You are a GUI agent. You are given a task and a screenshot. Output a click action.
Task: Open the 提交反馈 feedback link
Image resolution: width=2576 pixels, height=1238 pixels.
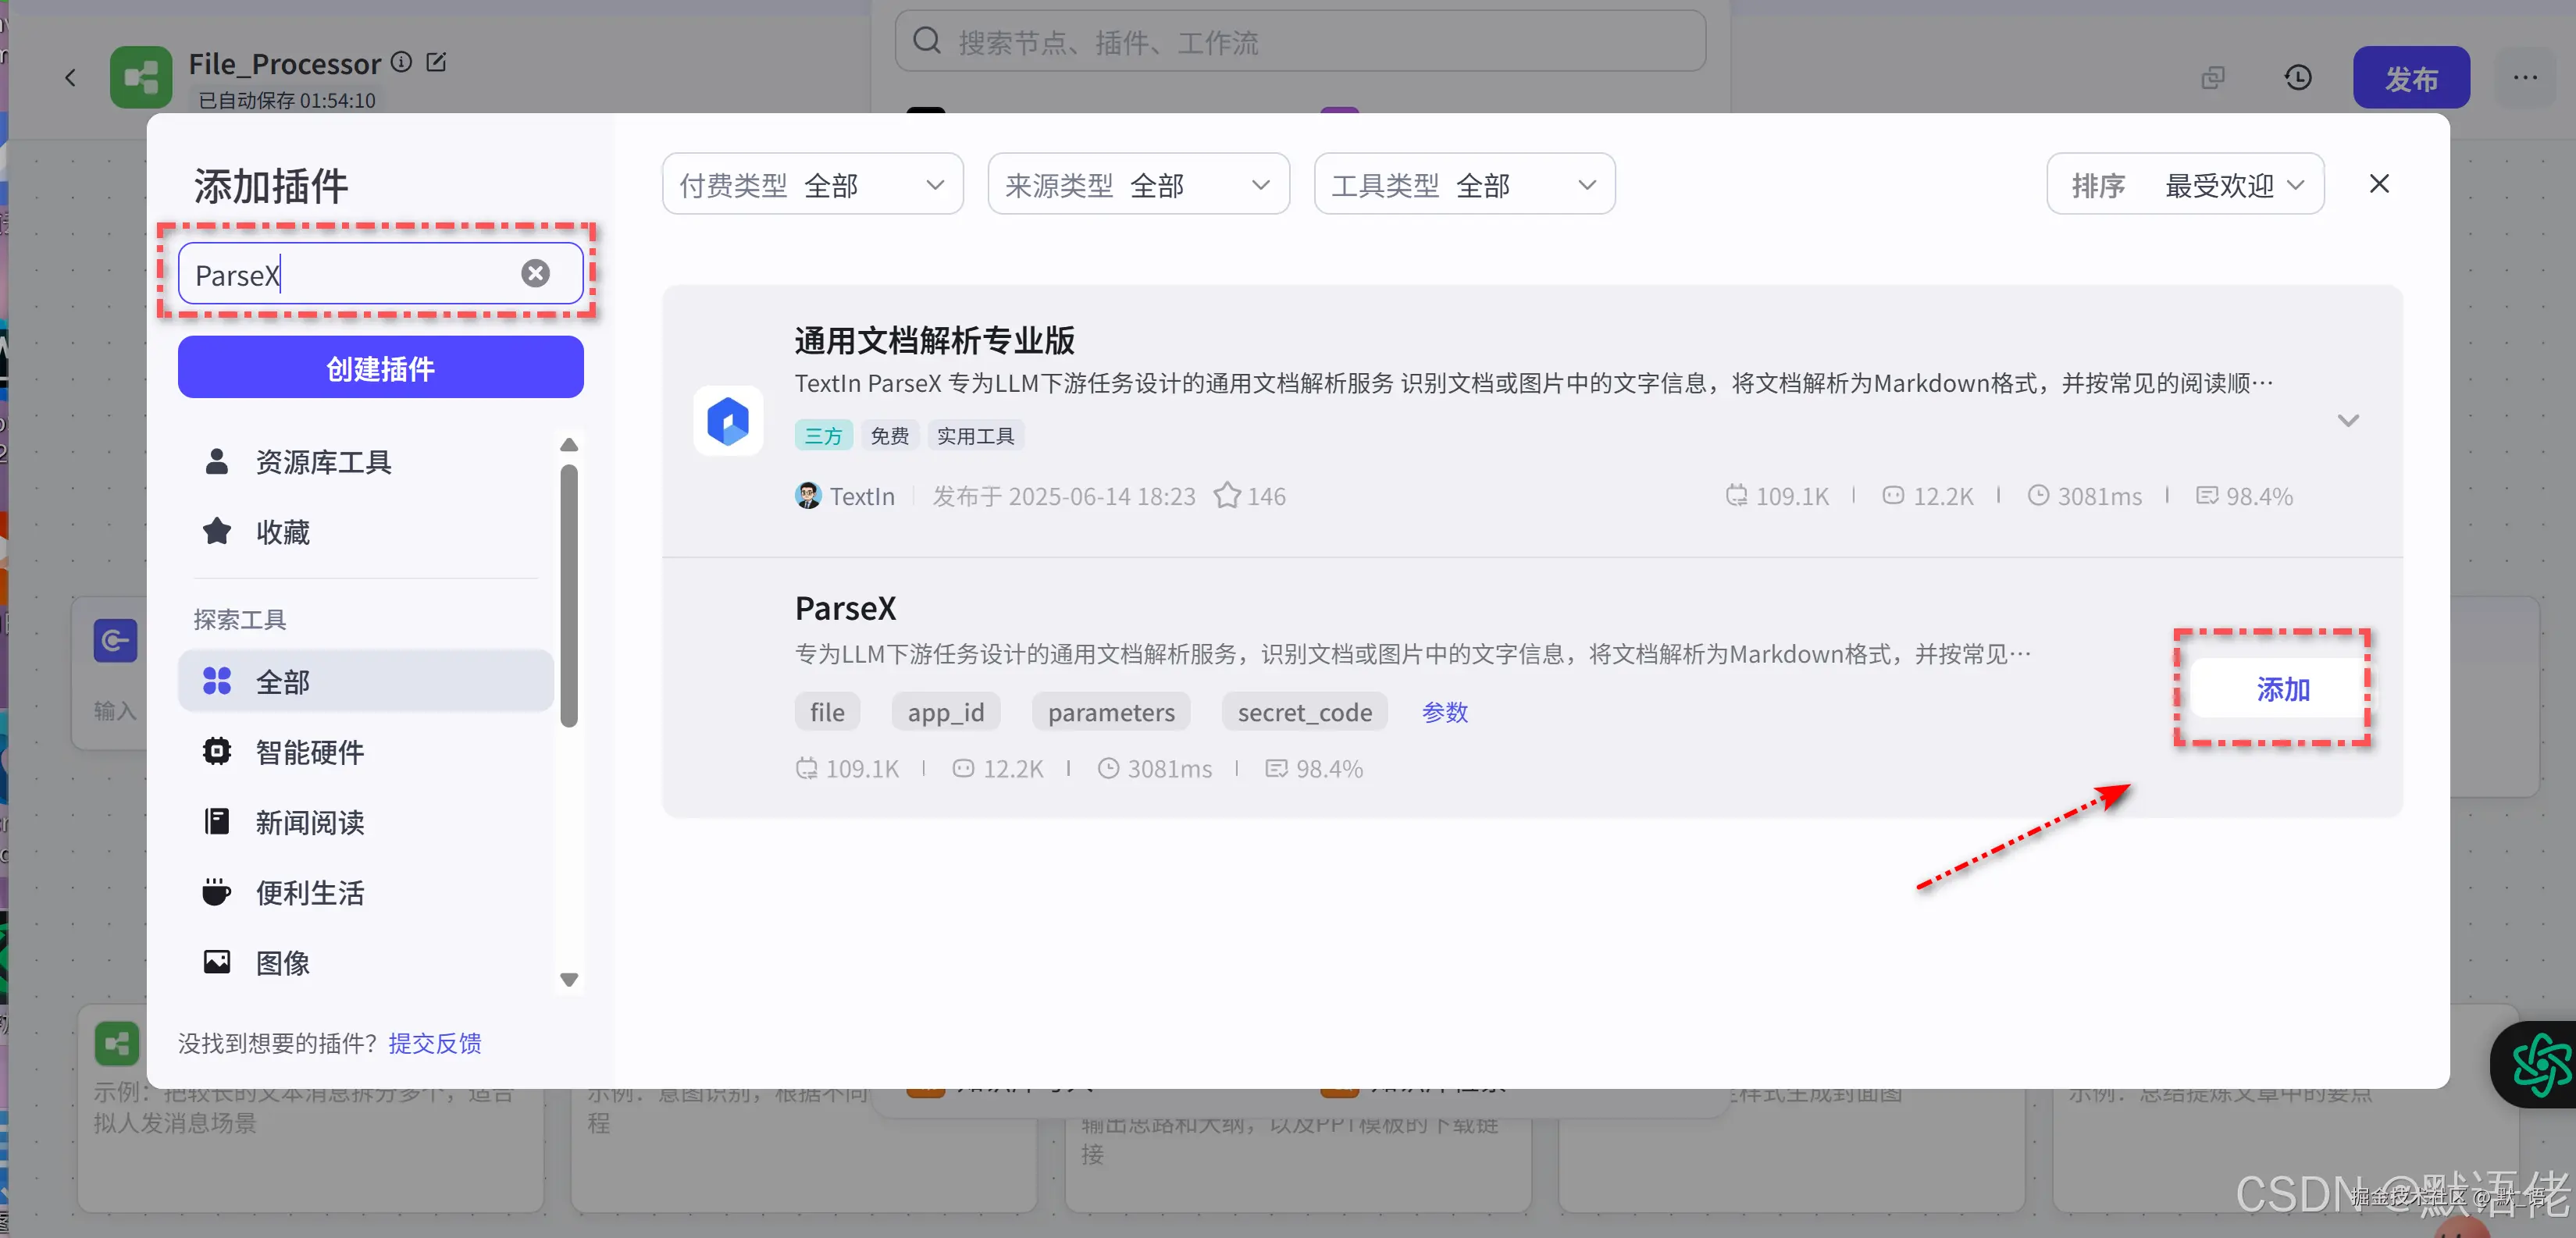coord(434,1043)
